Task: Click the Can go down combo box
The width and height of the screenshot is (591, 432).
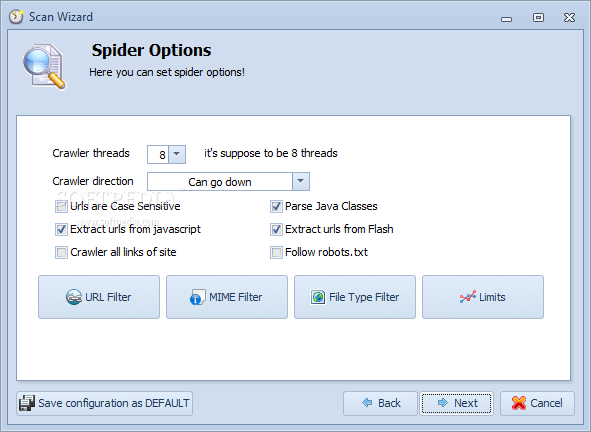Action: coord(228,182)
